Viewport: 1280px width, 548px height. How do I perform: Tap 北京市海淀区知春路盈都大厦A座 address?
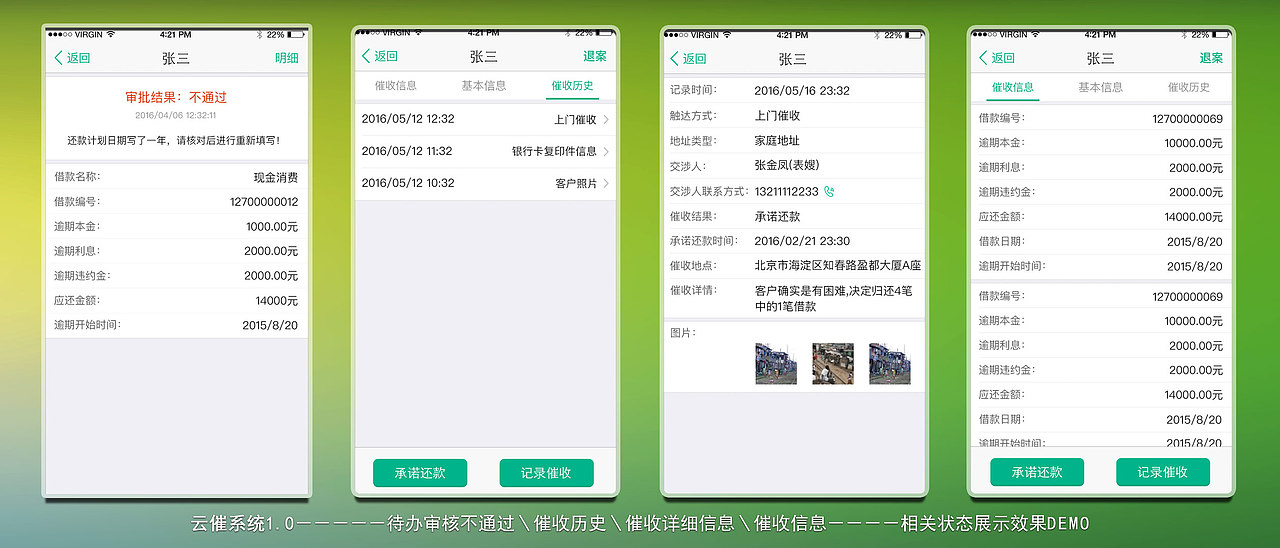(838, 266)
